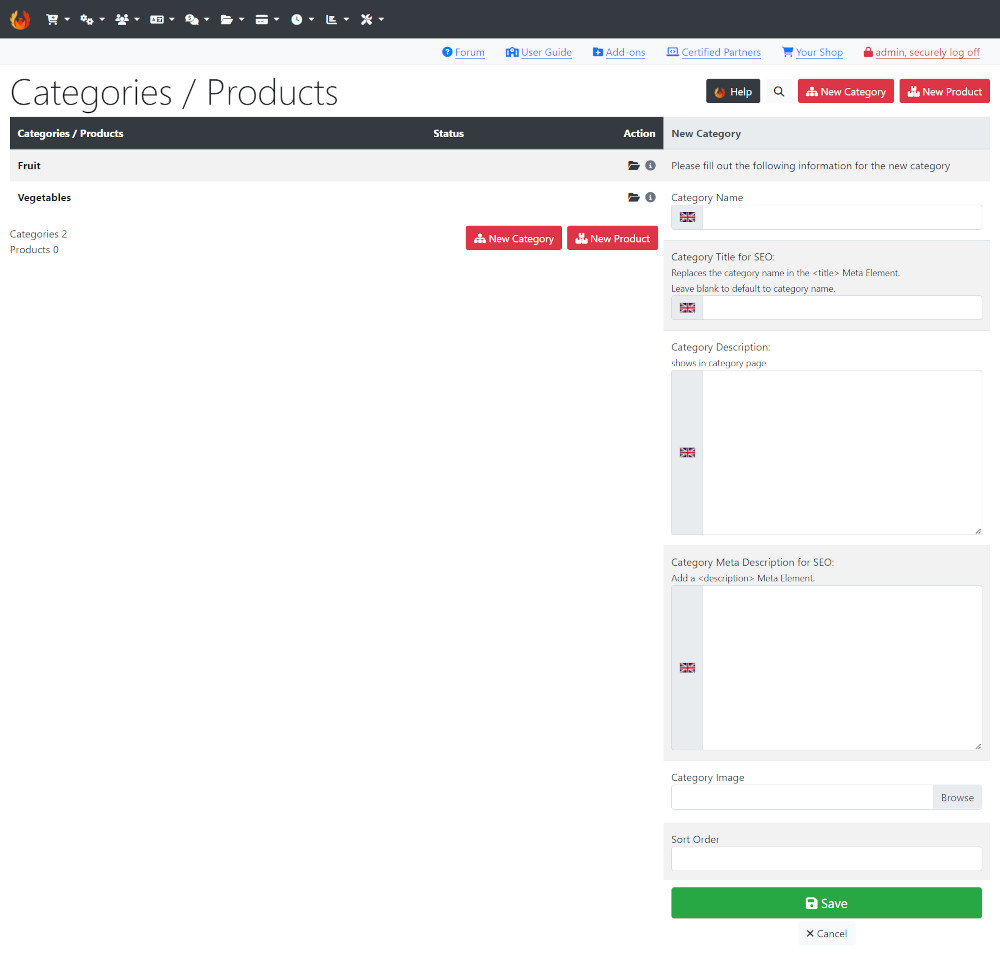Viewport: 1000px width, 955px height.
Task: Open the clock icon menu
Action: click(x=302, y=19)
